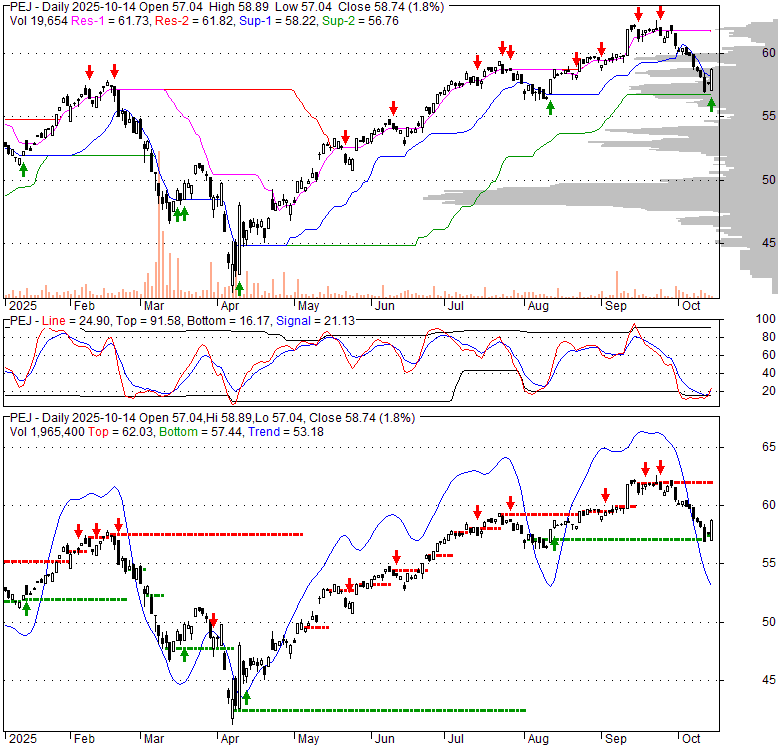Click the Apr label on top chart time axis
This screenshot has width=780, height=745.
click(x=229, y=306)
